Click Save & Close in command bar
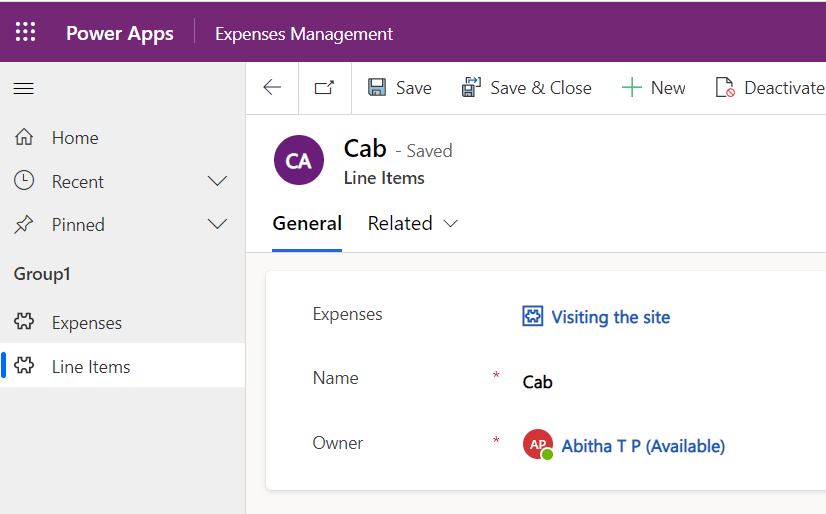 tap(527, 88)
